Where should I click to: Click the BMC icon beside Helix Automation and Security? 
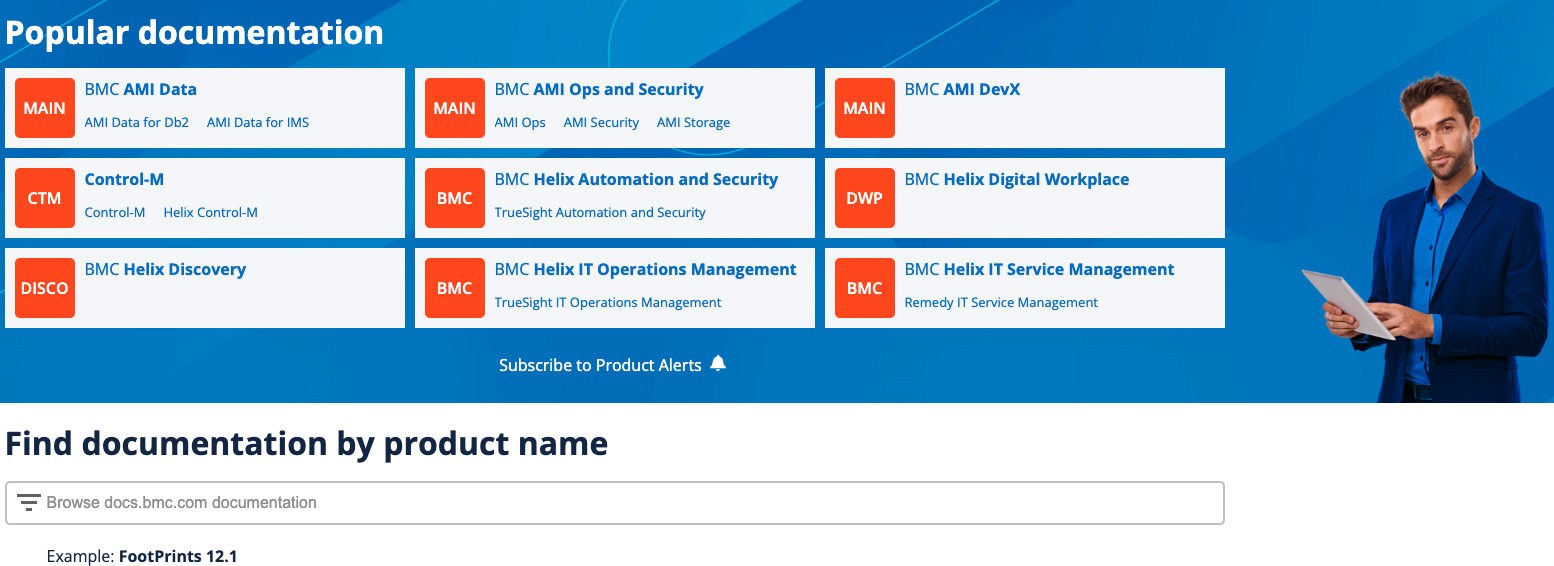455,198
